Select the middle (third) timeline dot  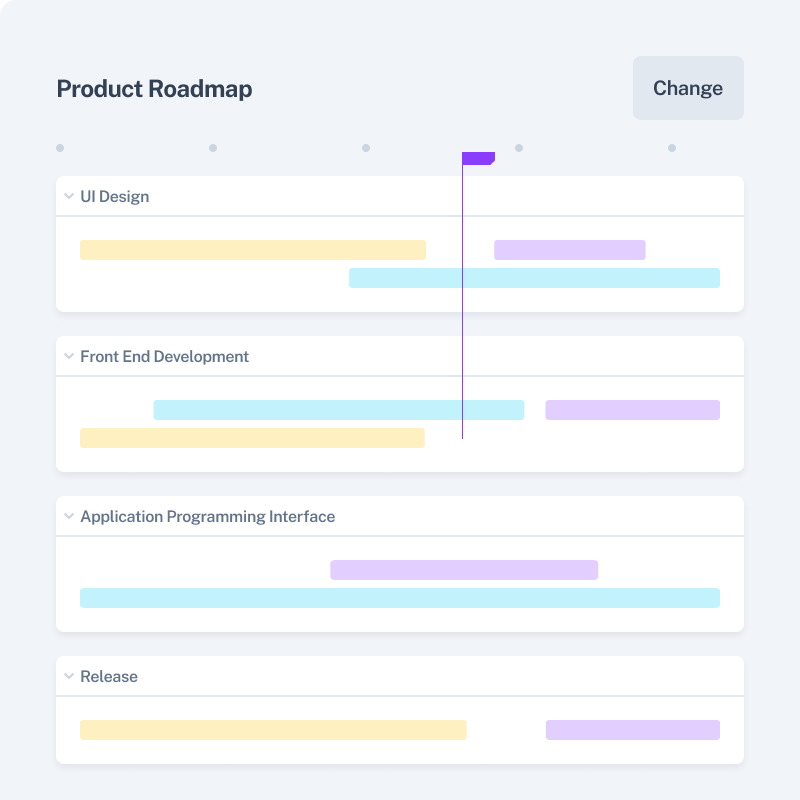pos(366,148)
